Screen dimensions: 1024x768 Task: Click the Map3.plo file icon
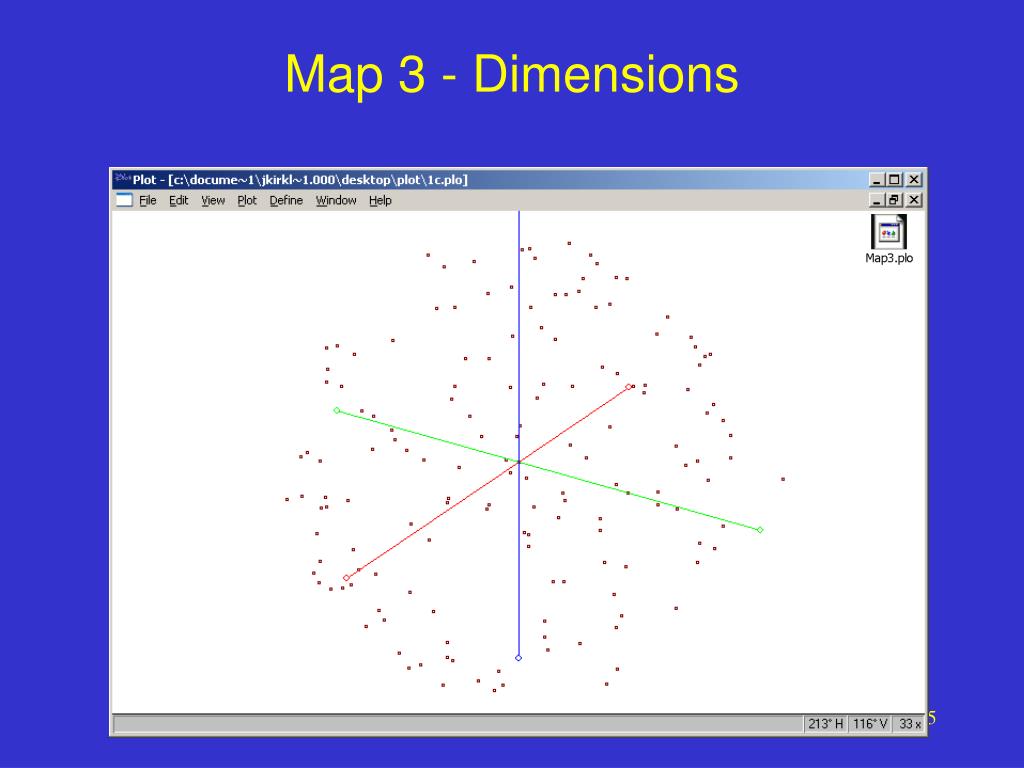coord(889,232)
